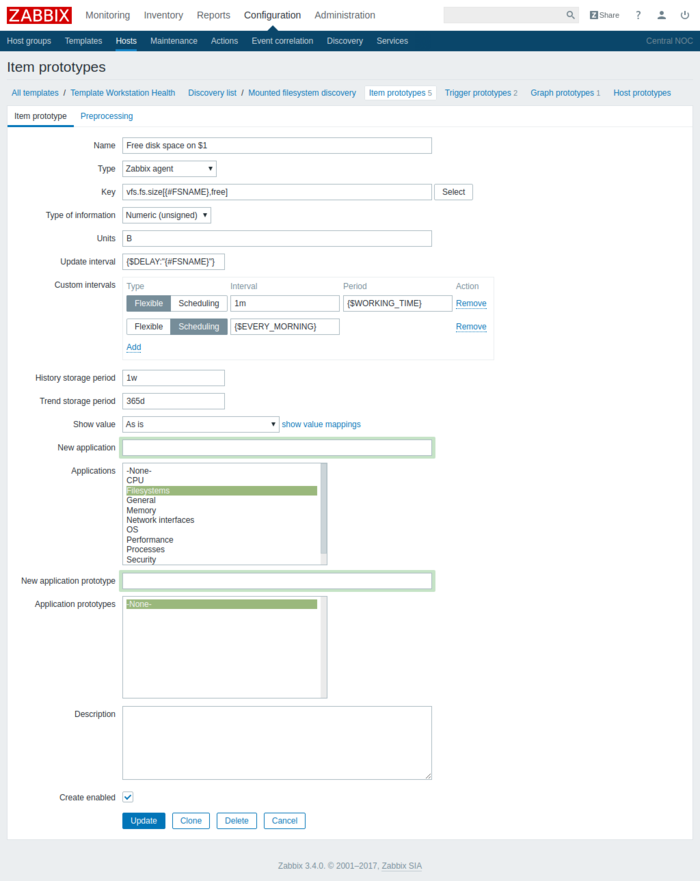Click the New application prototype field
Screen dimensions: 700x881
tap(277, 581)
